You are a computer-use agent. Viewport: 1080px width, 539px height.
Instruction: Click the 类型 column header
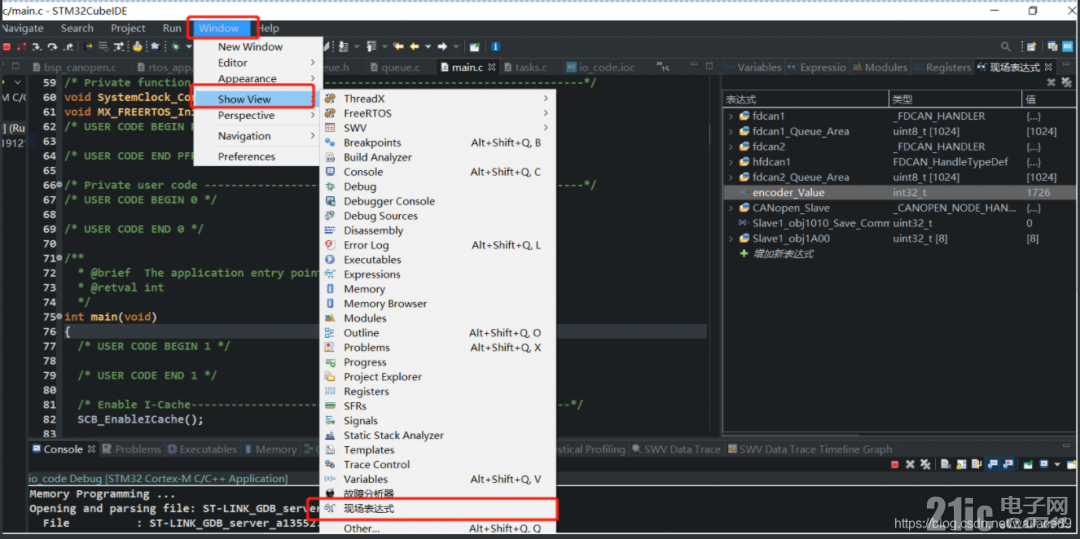click(955, 99)
